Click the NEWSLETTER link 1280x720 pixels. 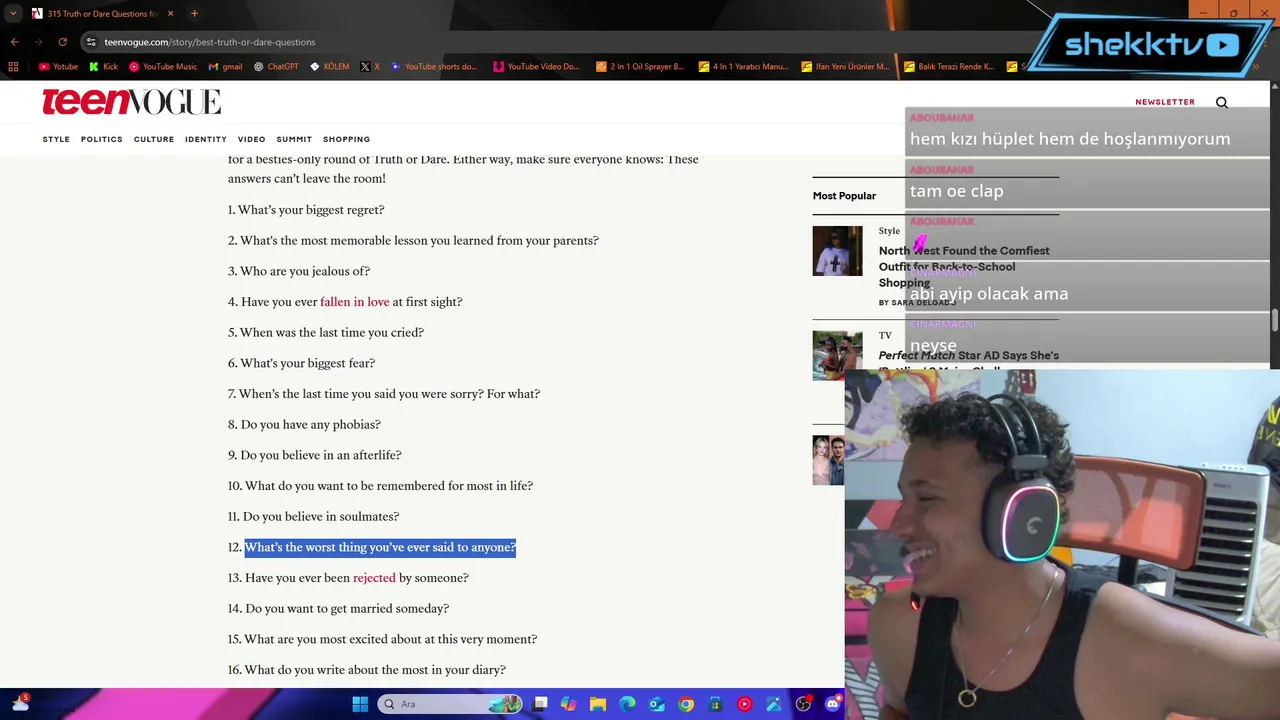tap(1165, 102)
